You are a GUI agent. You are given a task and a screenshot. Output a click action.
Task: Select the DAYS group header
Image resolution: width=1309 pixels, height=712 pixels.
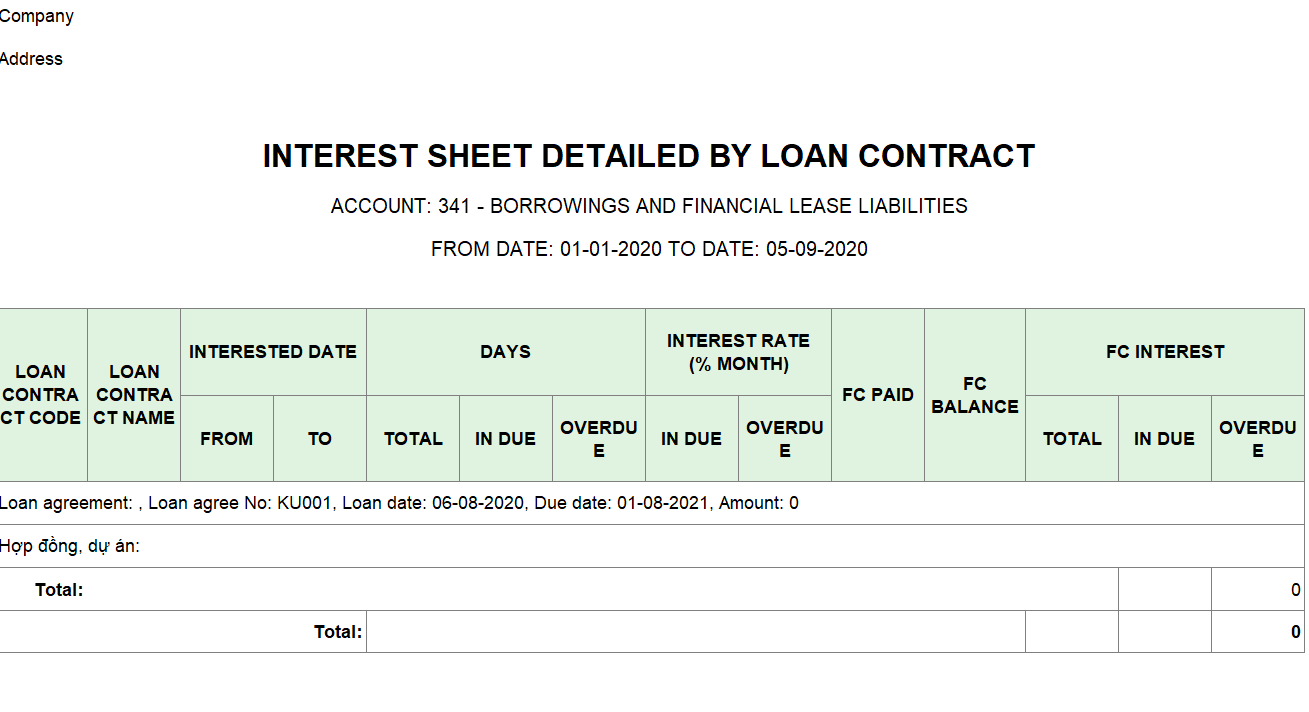506,352
